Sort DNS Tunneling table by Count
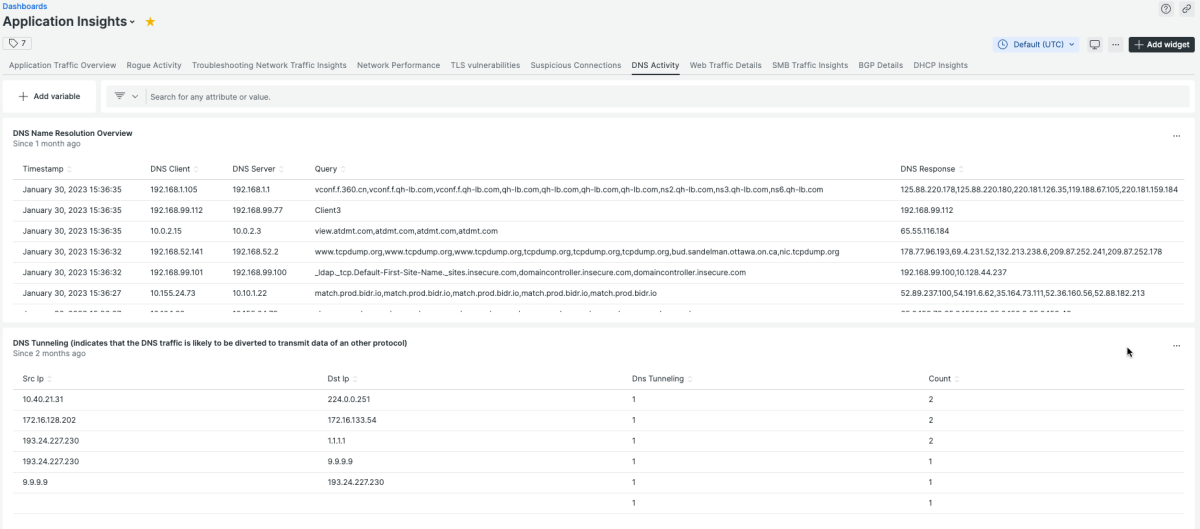1200x529 pixels. coord(942,379)
